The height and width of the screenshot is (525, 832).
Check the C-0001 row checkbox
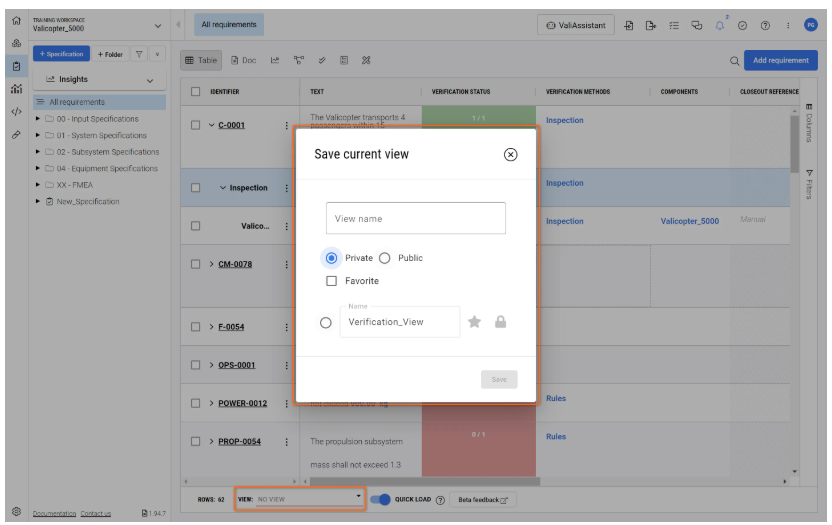click(x=195, y=125)
